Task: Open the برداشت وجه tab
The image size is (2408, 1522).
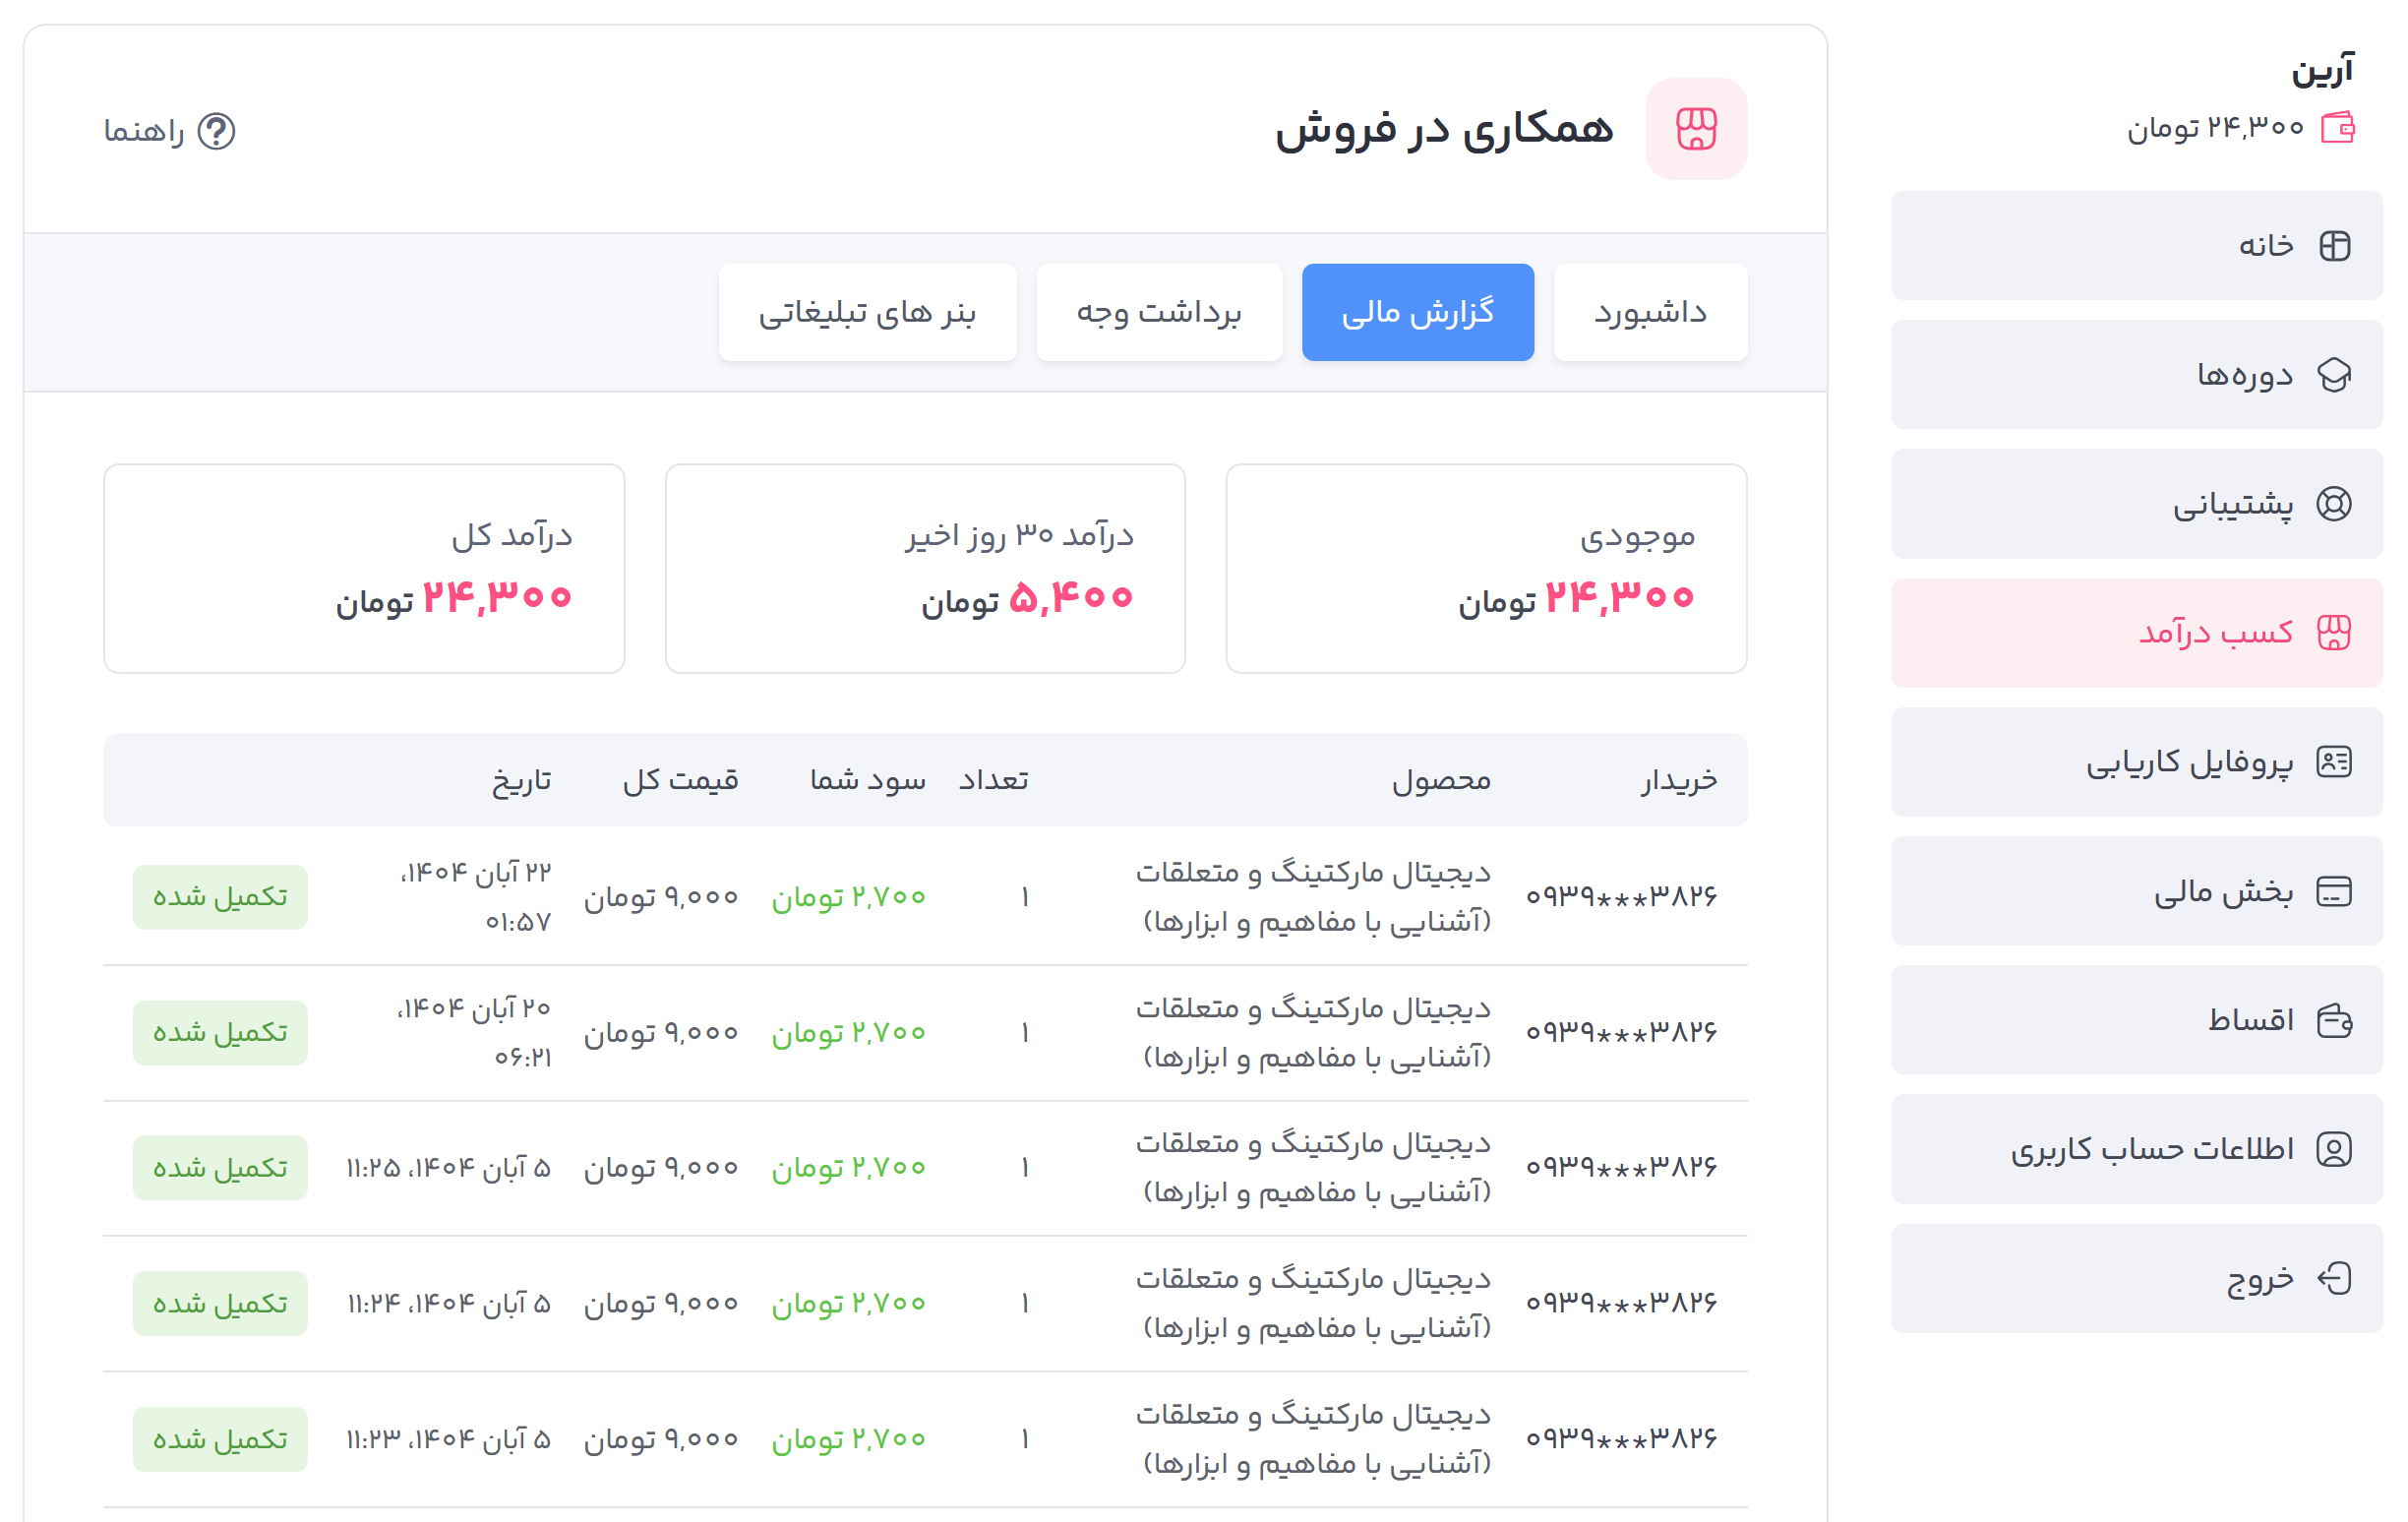Action: pos(1159,313)
